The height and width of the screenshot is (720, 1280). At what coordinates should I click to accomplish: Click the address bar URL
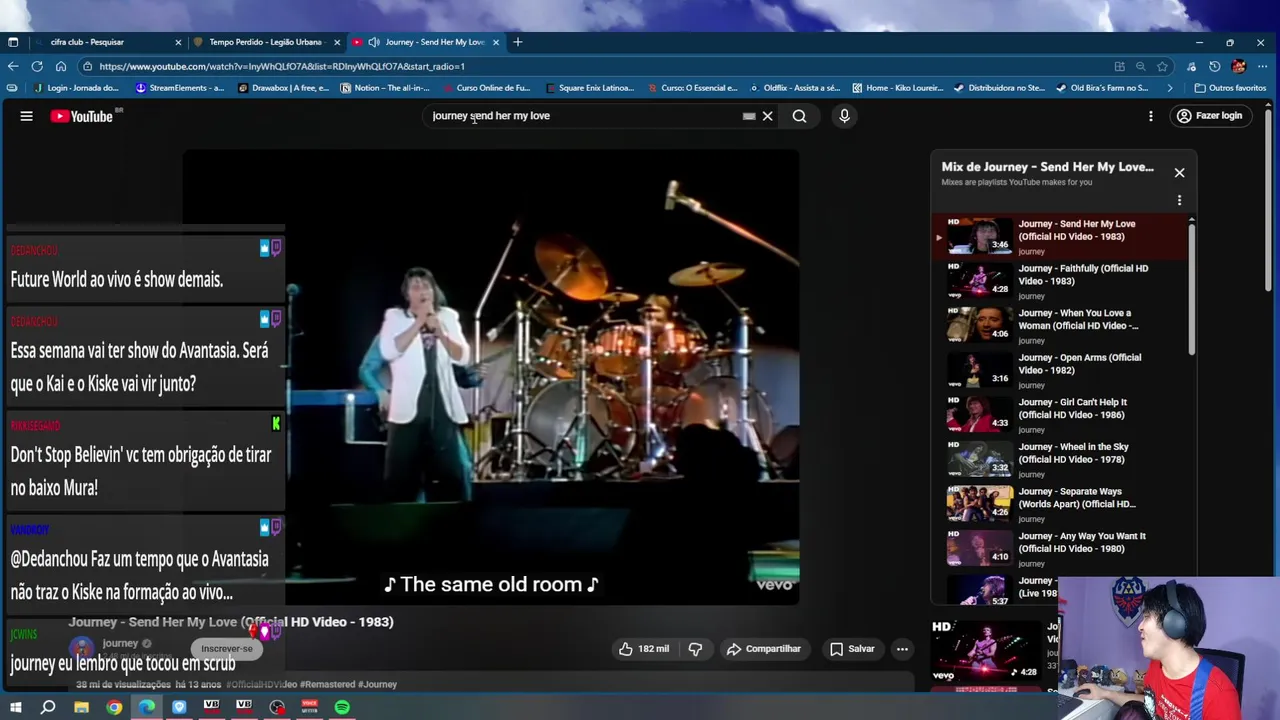point(282,66)
